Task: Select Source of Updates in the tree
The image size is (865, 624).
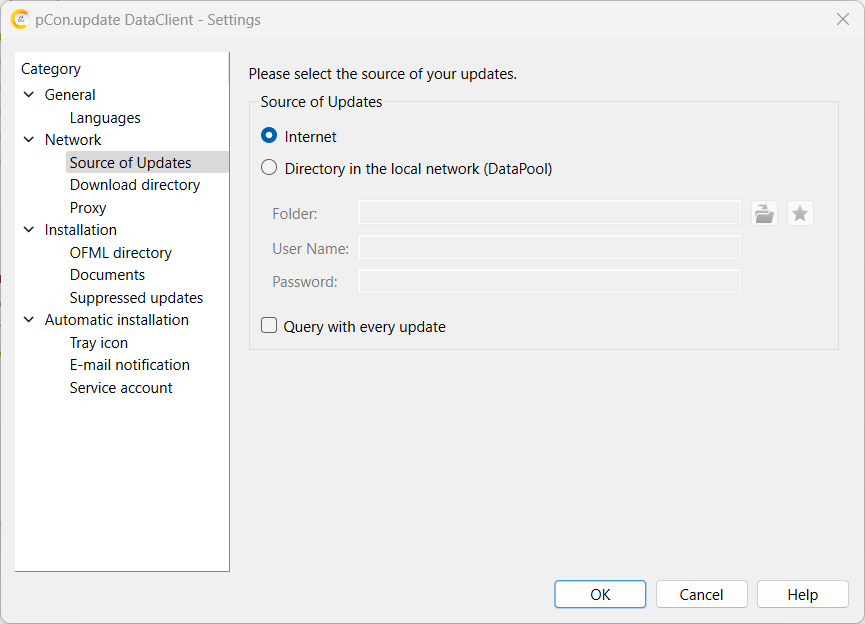Action: coord(130,163)
